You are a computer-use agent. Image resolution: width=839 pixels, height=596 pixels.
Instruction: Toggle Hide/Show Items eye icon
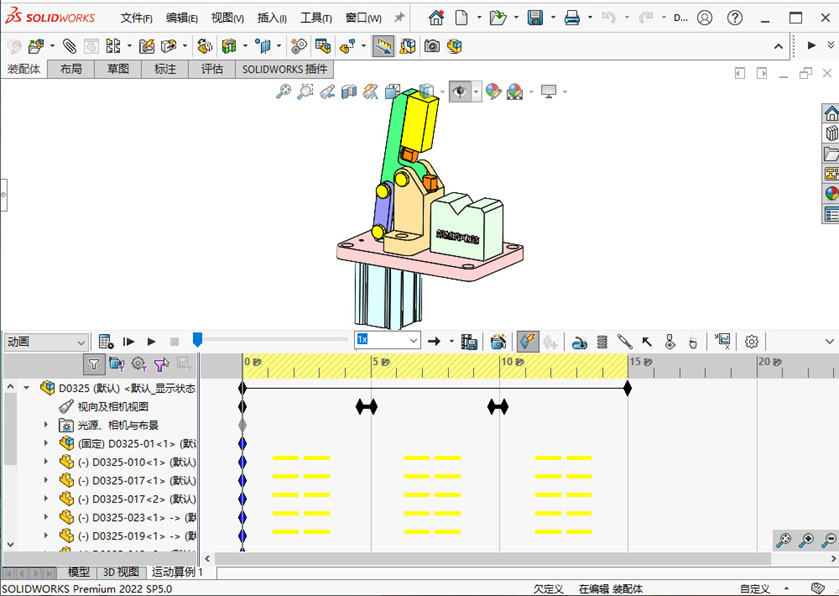click(459, 91)
